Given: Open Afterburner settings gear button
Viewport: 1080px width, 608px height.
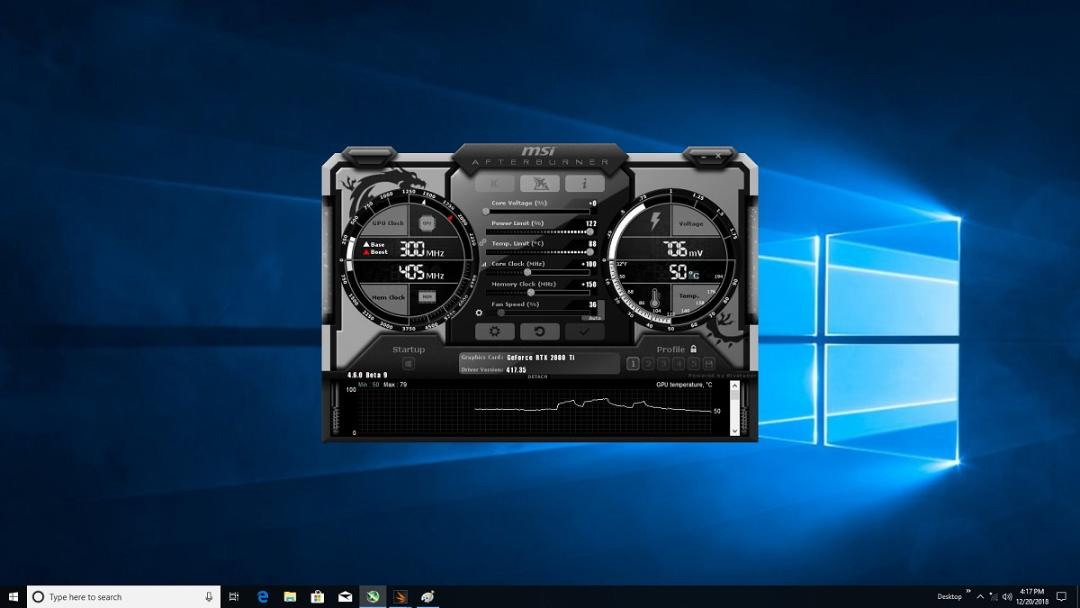Looking at the screenshot, I should point(495,331).
